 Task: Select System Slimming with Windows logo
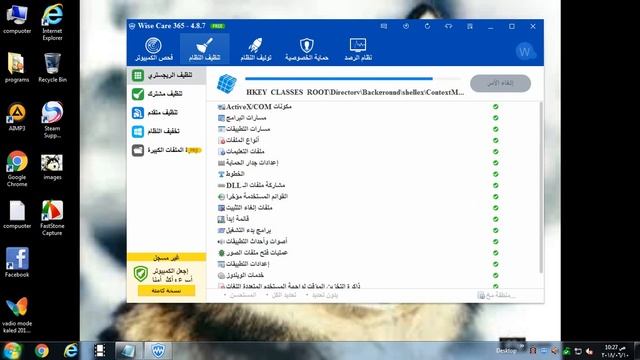pyautogui.click(x=167, y=131)
